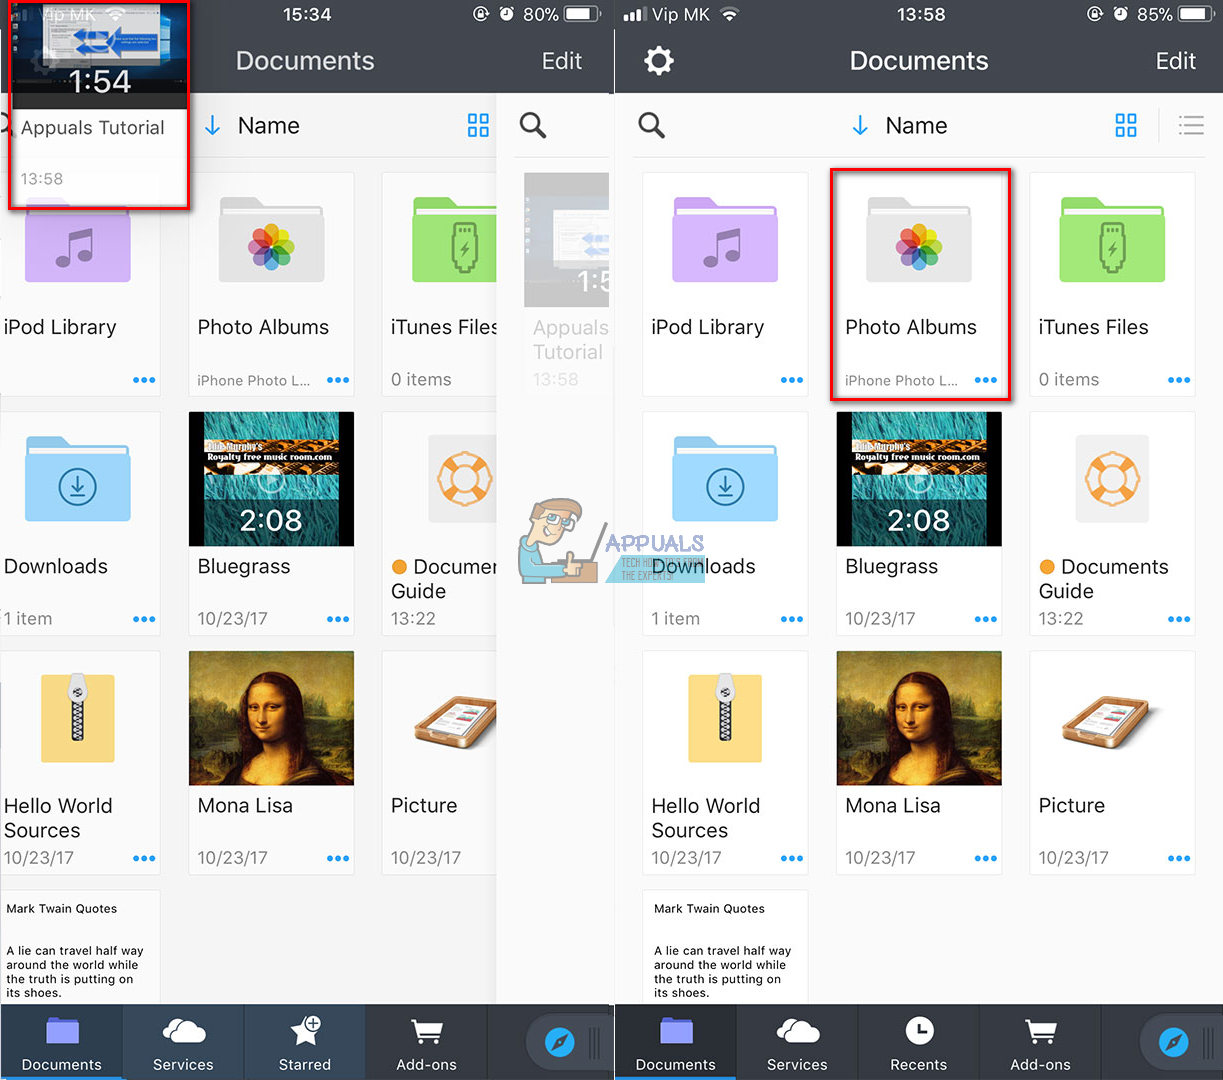This screenshot has width=1223, height=1080.
Task: Open Documents Guide file on left screen
Action: pos(439,522)
